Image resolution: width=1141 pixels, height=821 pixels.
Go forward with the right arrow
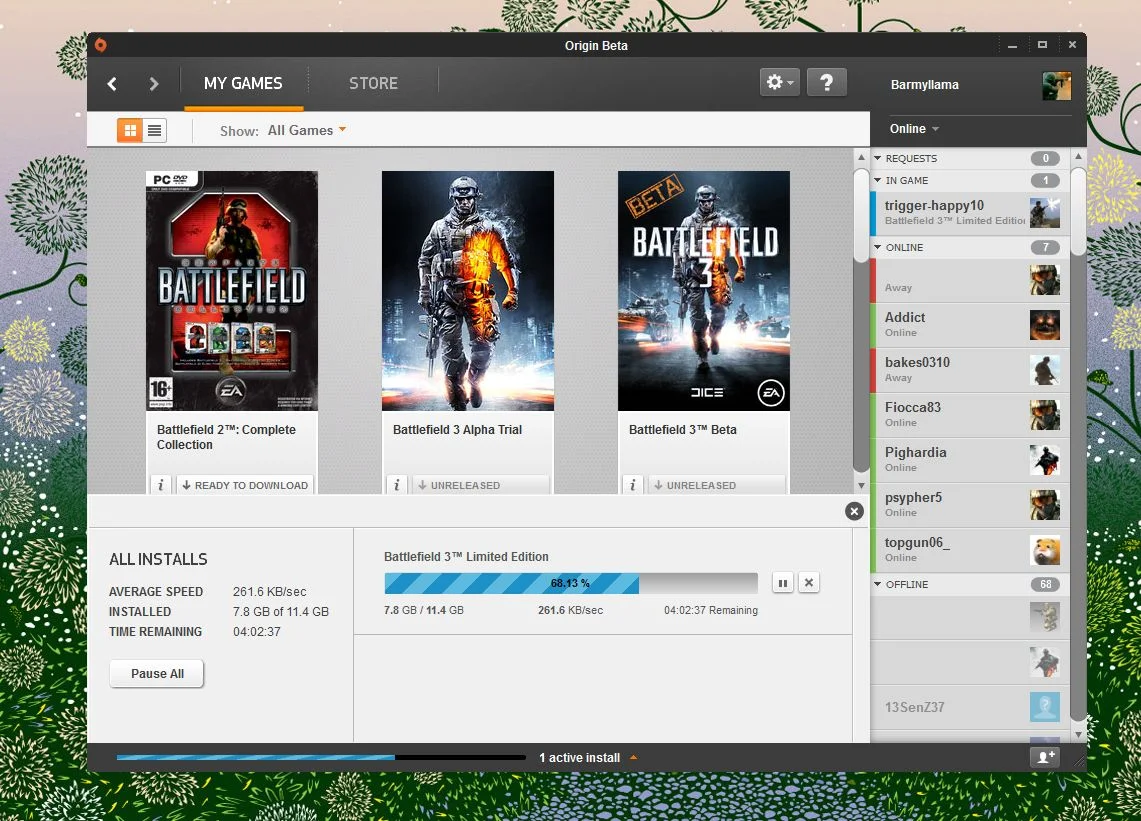[154, 84]
